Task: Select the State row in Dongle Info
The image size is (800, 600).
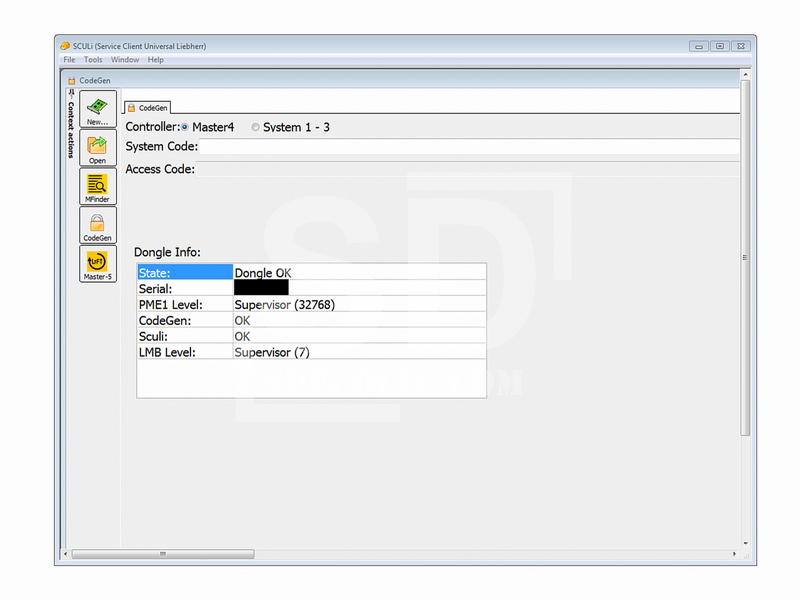Action: (x=185, y=272)
